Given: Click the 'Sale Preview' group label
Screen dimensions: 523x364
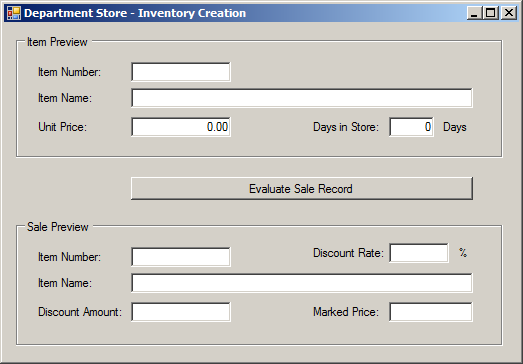Looking at the screenshot, I should (x=58, y=227).
